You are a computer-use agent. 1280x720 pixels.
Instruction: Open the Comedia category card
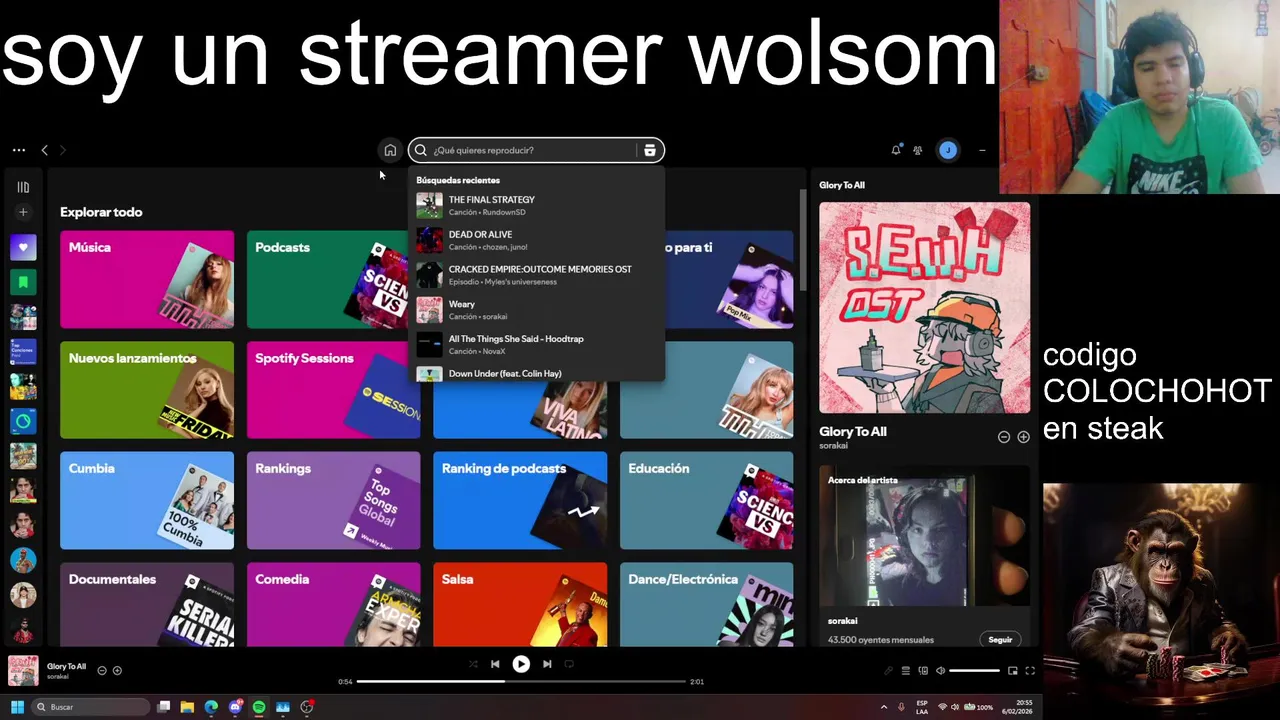pyautogui.click(x=334, y=604)
